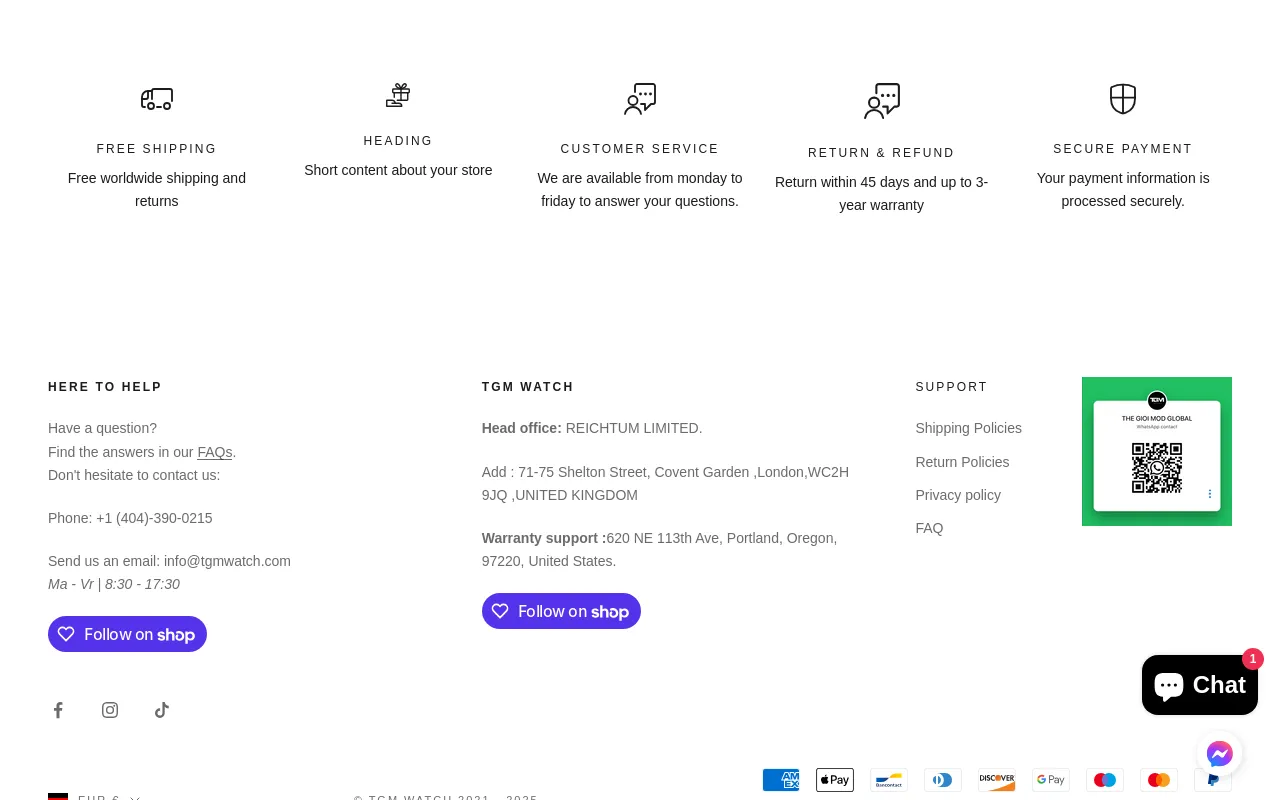Image resolution: width=1280 pixels, height=800 pixels.
Task: Click the underlined FAQs link
Action: [x=214, y=452]
